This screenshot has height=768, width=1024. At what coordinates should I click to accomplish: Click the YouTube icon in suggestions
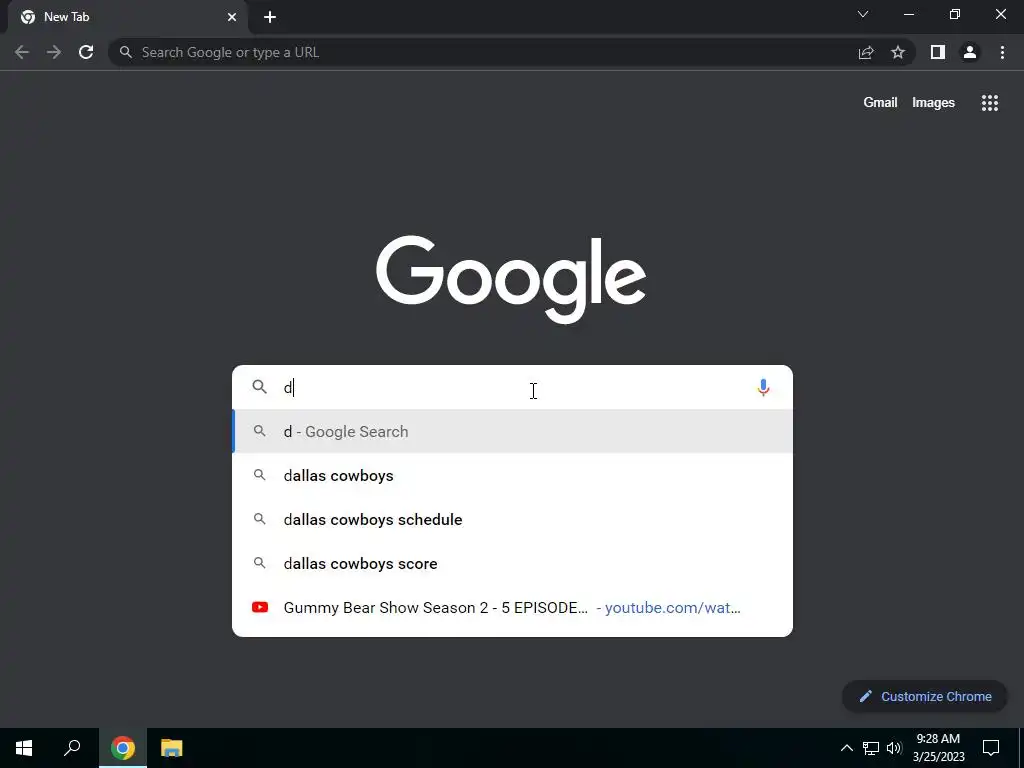pyautogui.click(x=260, y=607)
